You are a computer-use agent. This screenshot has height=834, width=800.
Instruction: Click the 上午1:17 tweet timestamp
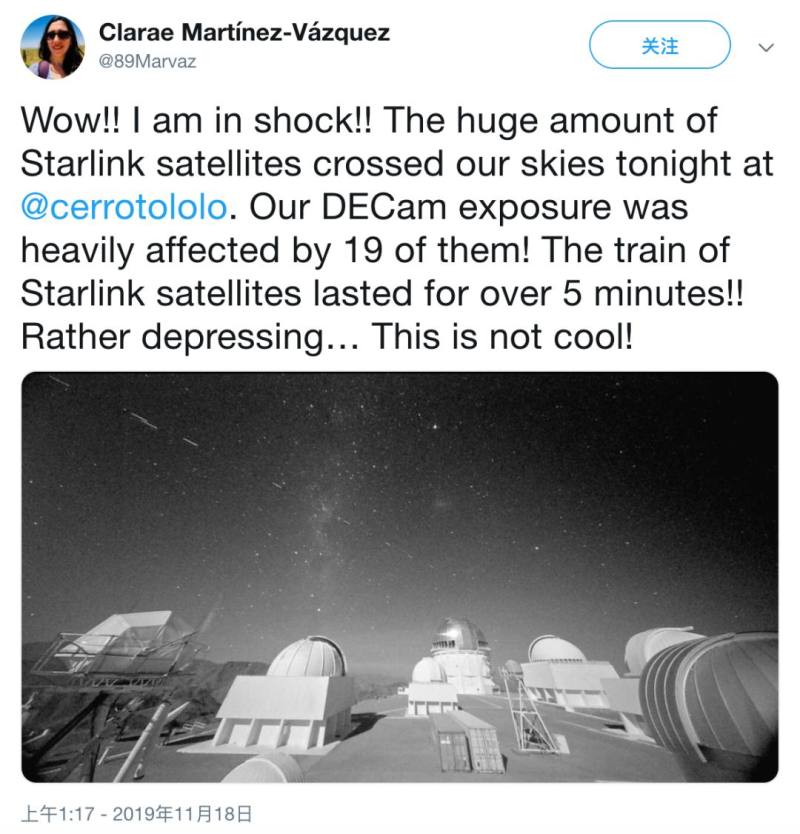pyautogui.click(x=57, y=814)
